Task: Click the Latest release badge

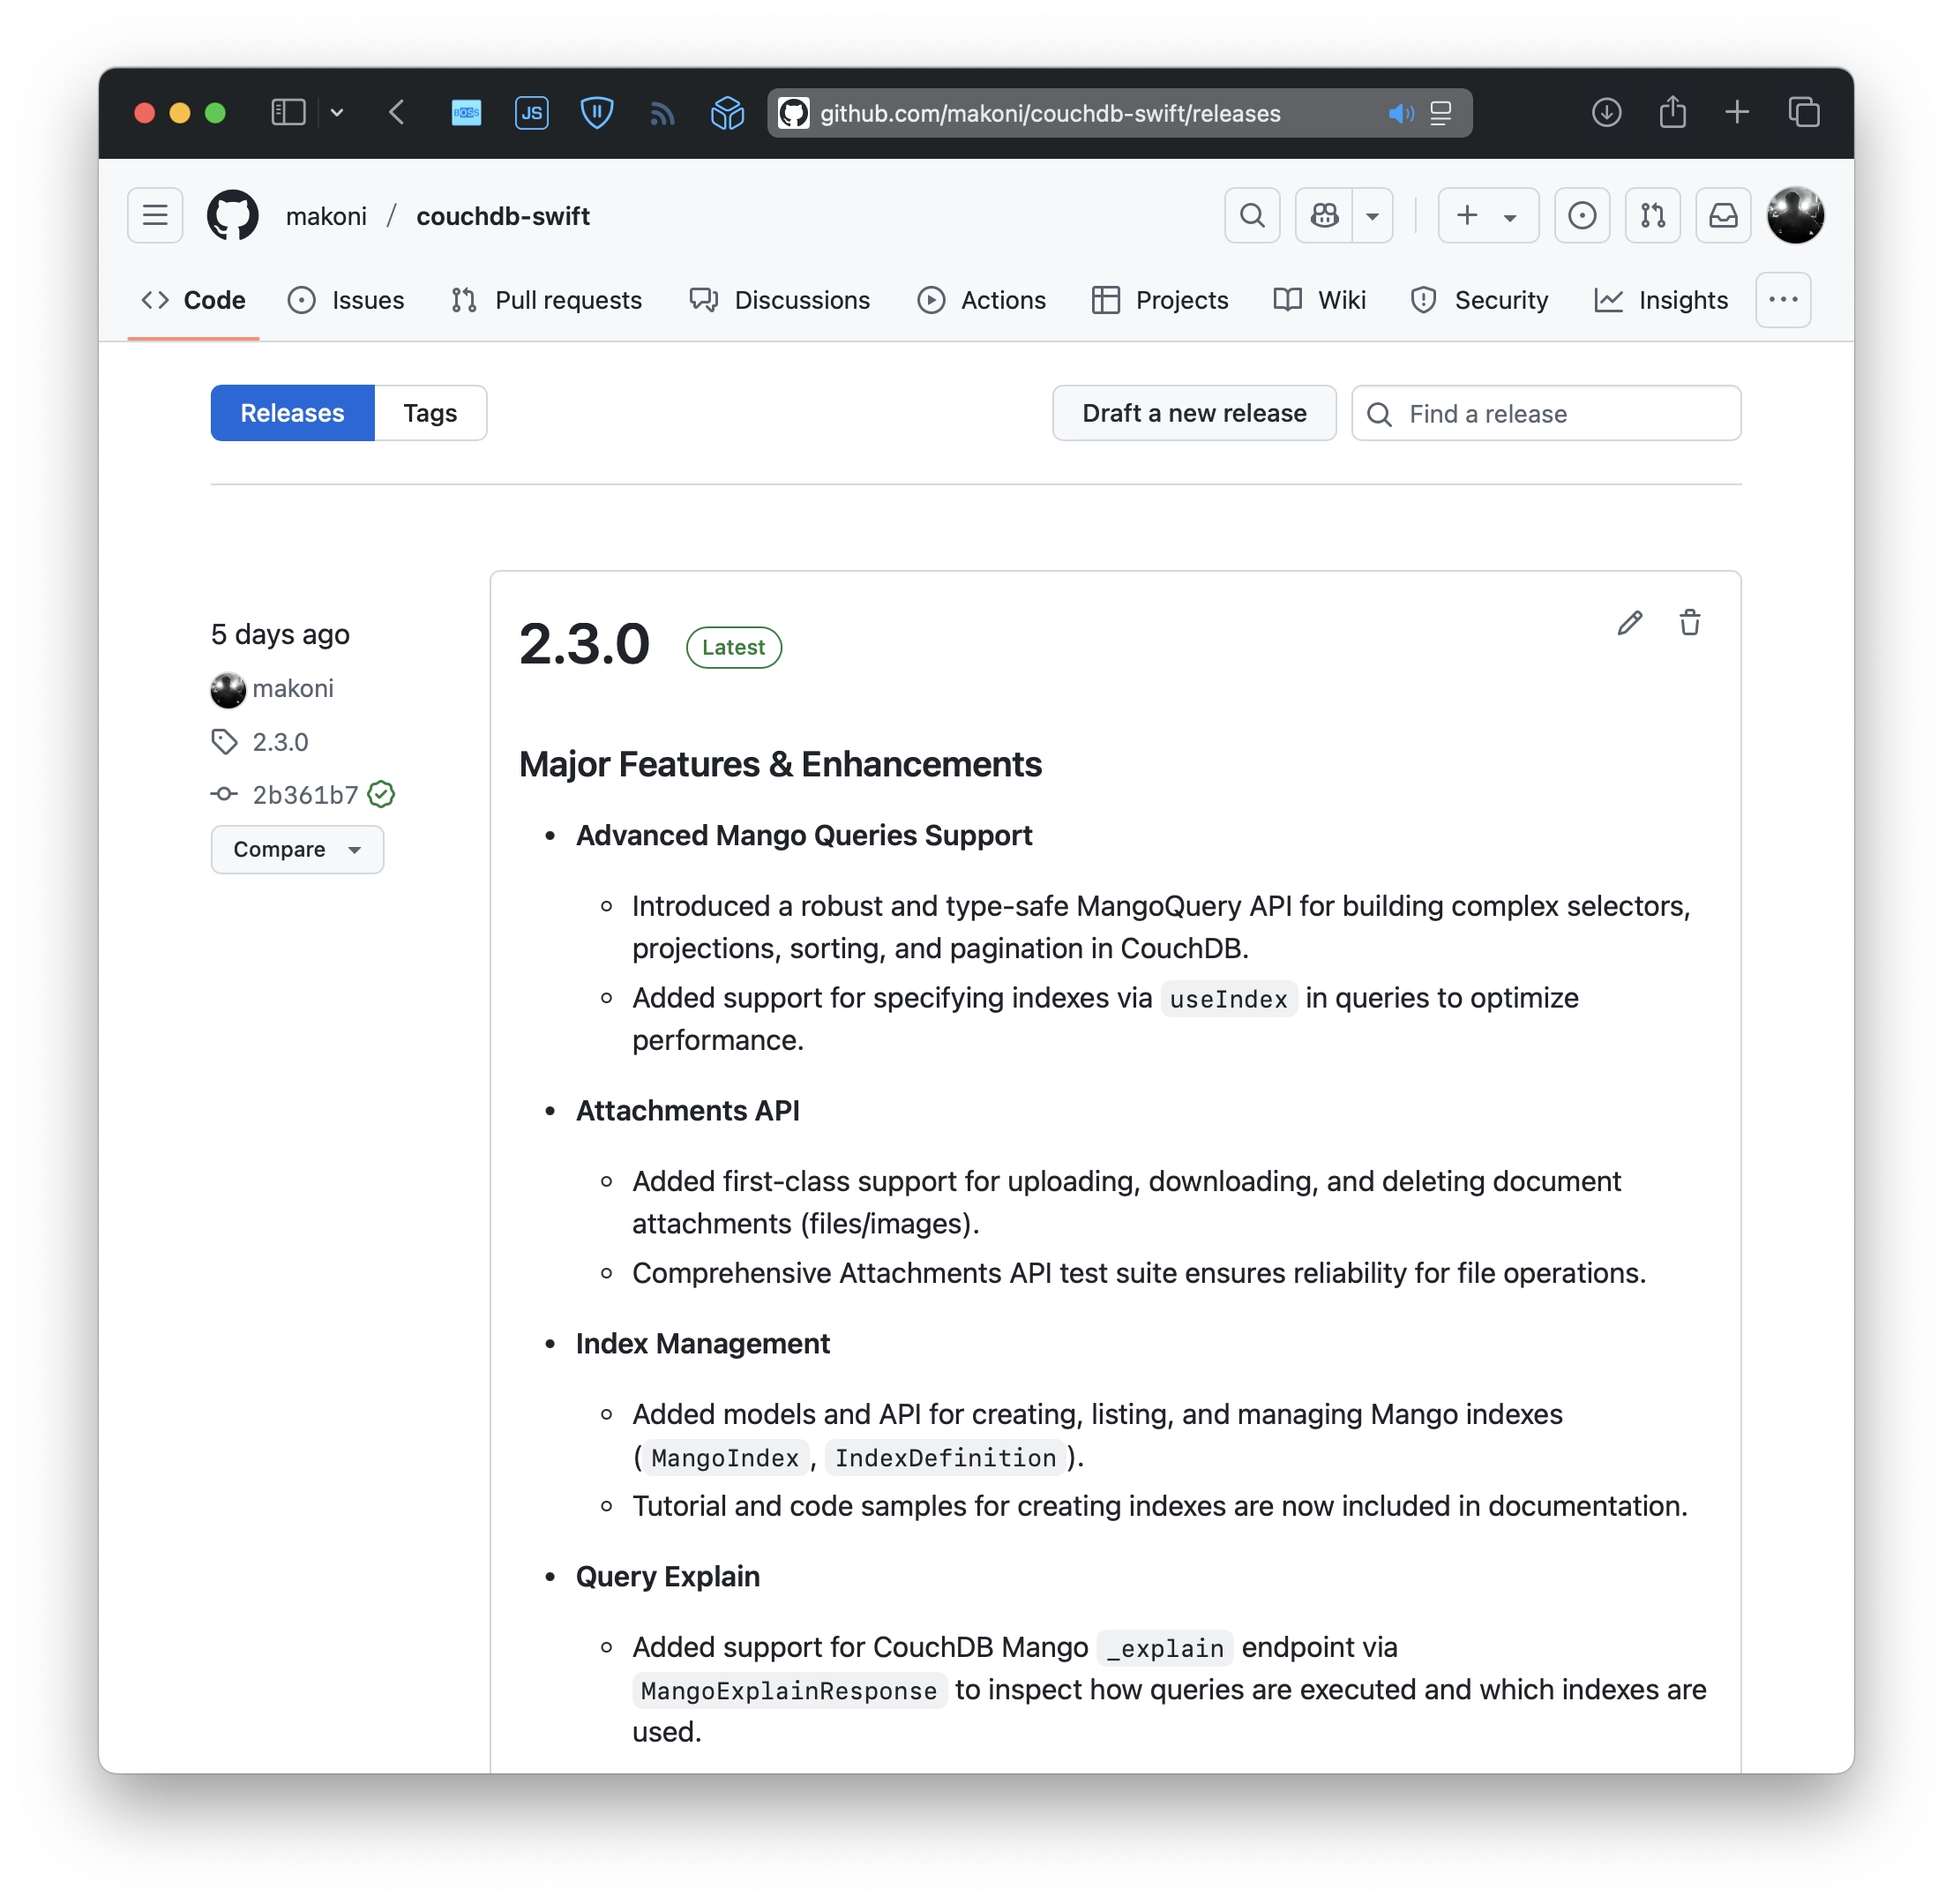Action: click(733, 647)
